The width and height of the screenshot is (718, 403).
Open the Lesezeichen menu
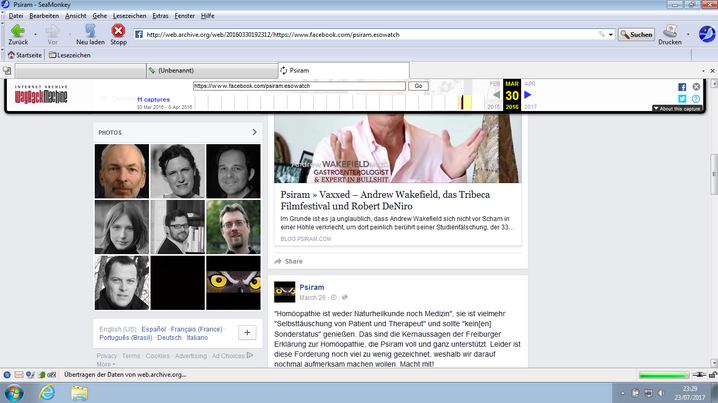(130, 16)
